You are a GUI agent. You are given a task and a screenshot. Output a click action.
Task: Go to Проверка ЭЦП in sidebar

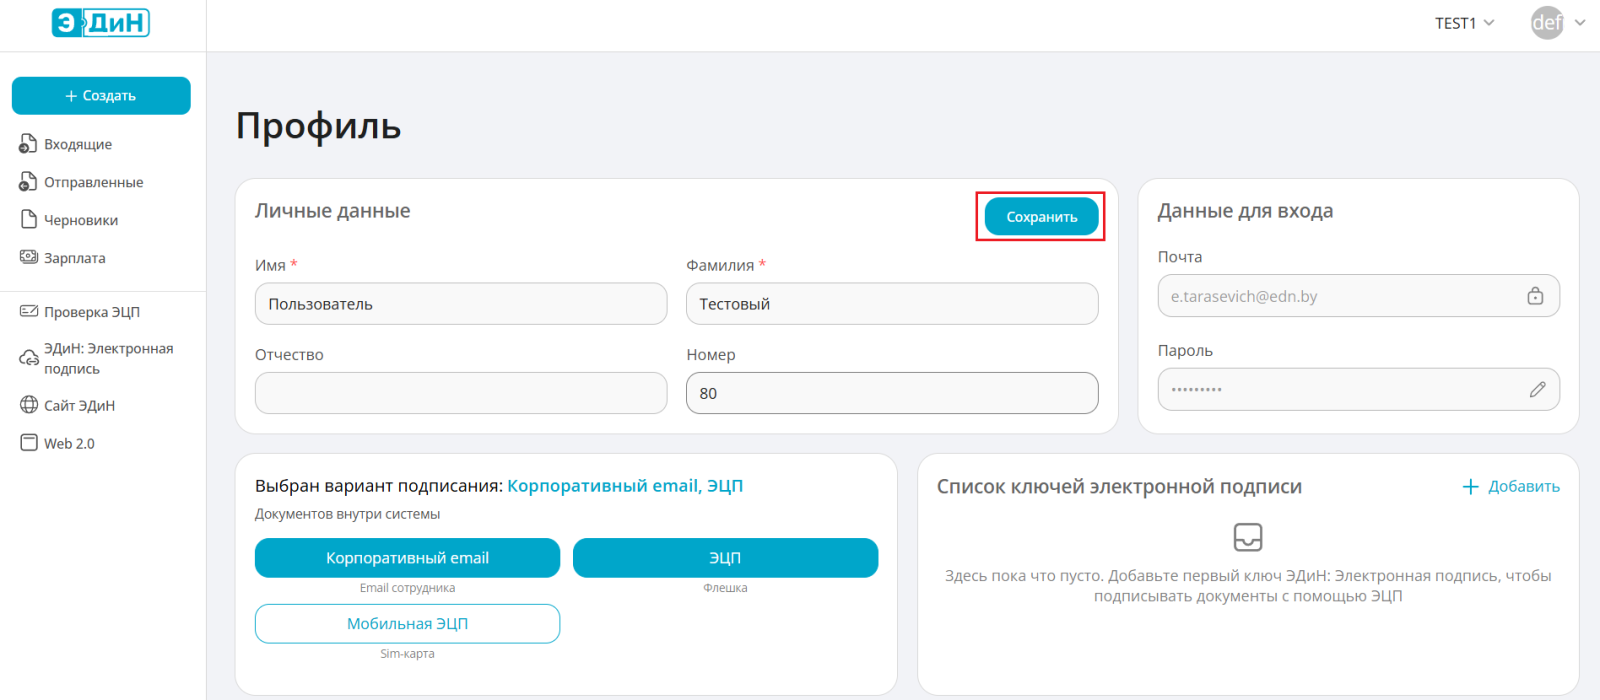pos(91,312)
